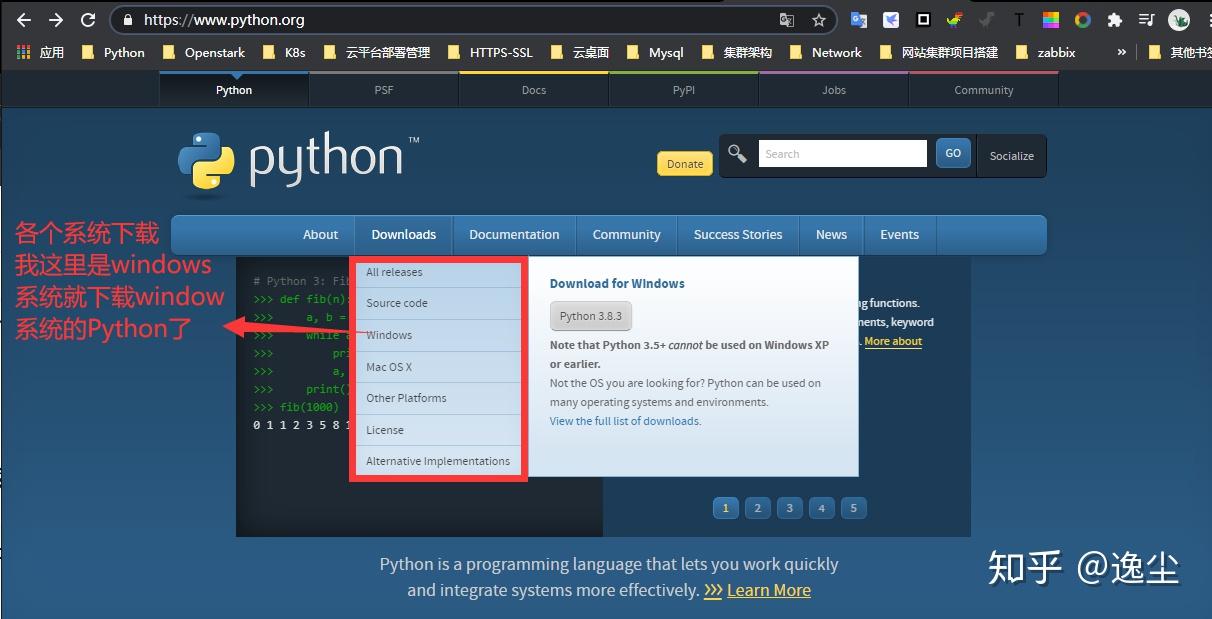
Task: Switch to the PyPI top tab
Action: (684, 90)
